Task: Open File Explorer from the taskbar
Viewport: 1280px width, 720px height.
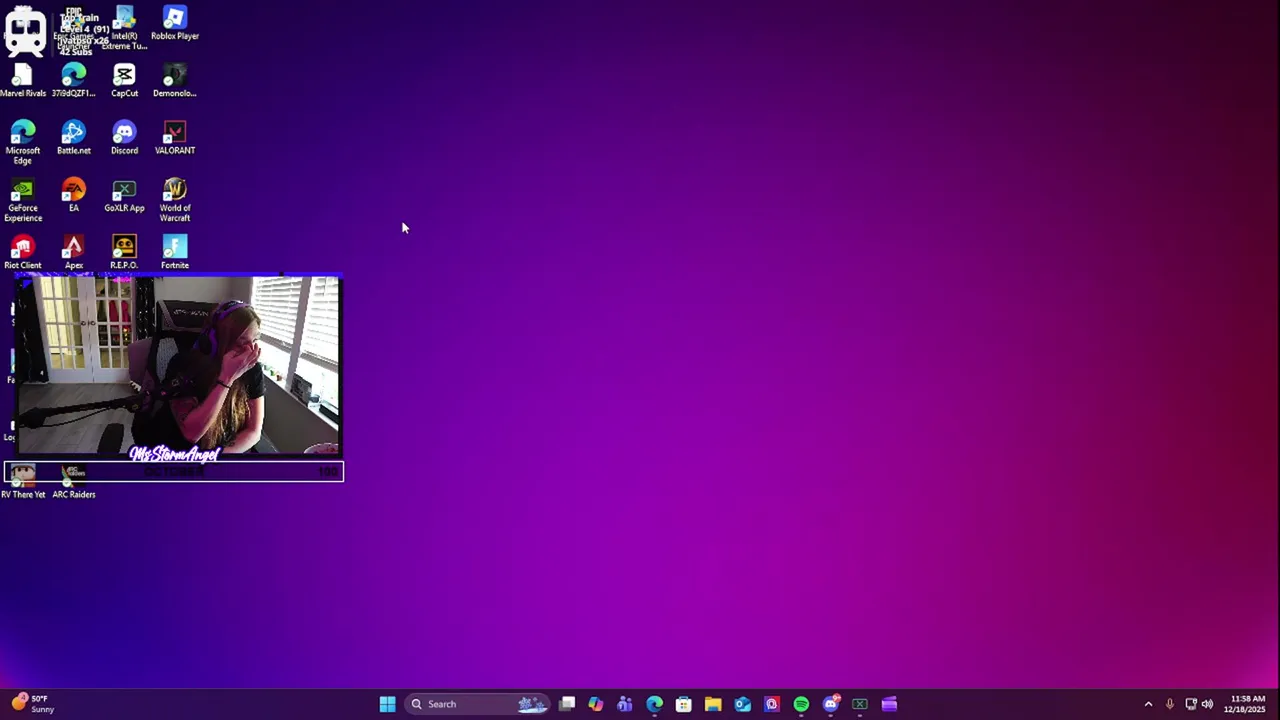Action: [x=713, y=704]
